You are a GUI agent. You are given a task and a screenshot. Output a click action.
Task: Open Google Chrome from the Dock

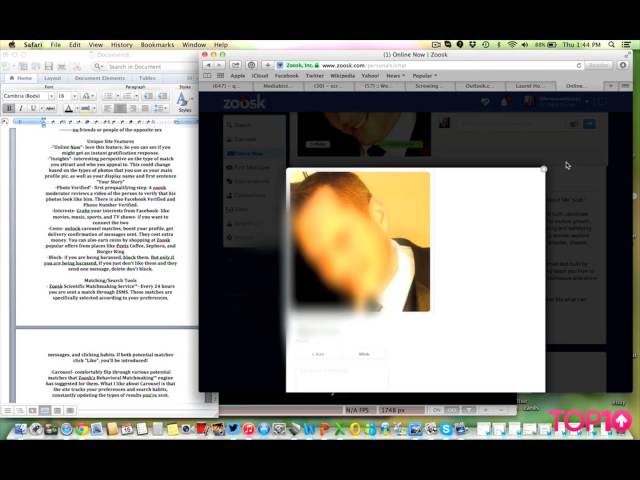coord(82,429)
